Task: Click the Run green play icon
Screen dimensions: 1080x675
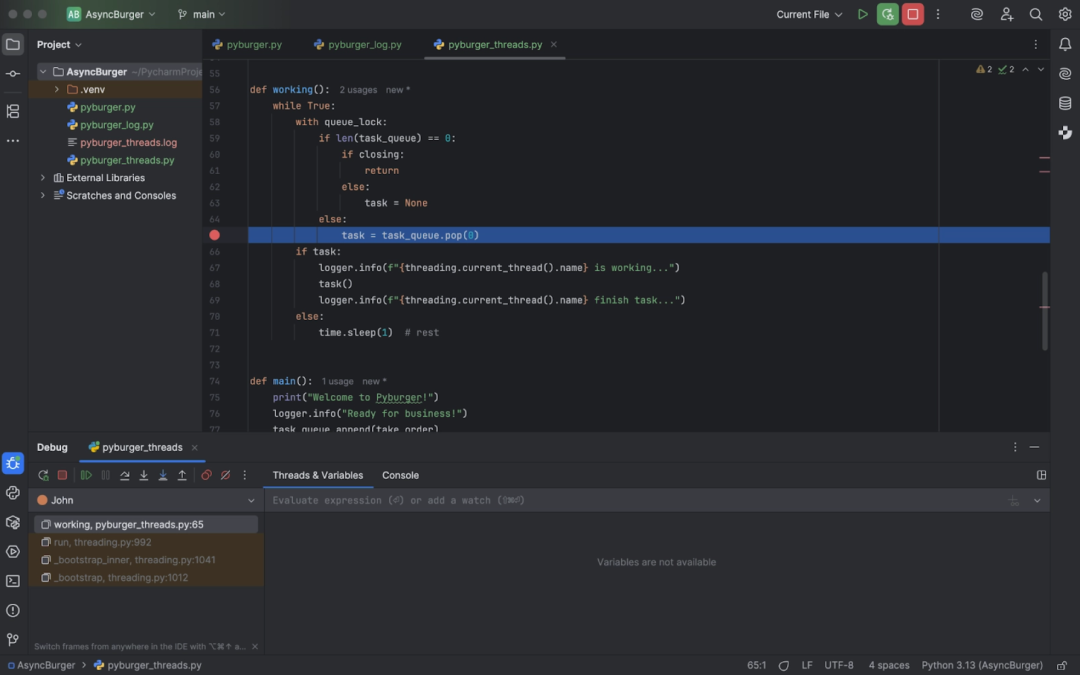Action: (x=862, y=14)
